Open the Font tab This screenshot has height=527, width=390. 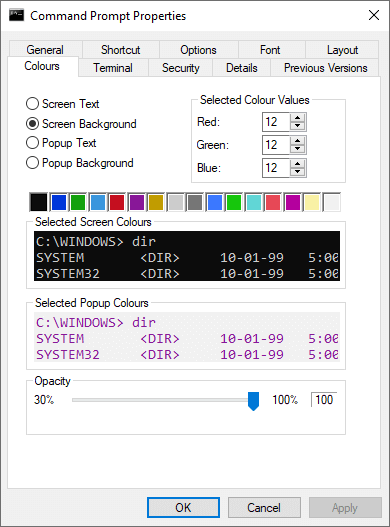270,50
